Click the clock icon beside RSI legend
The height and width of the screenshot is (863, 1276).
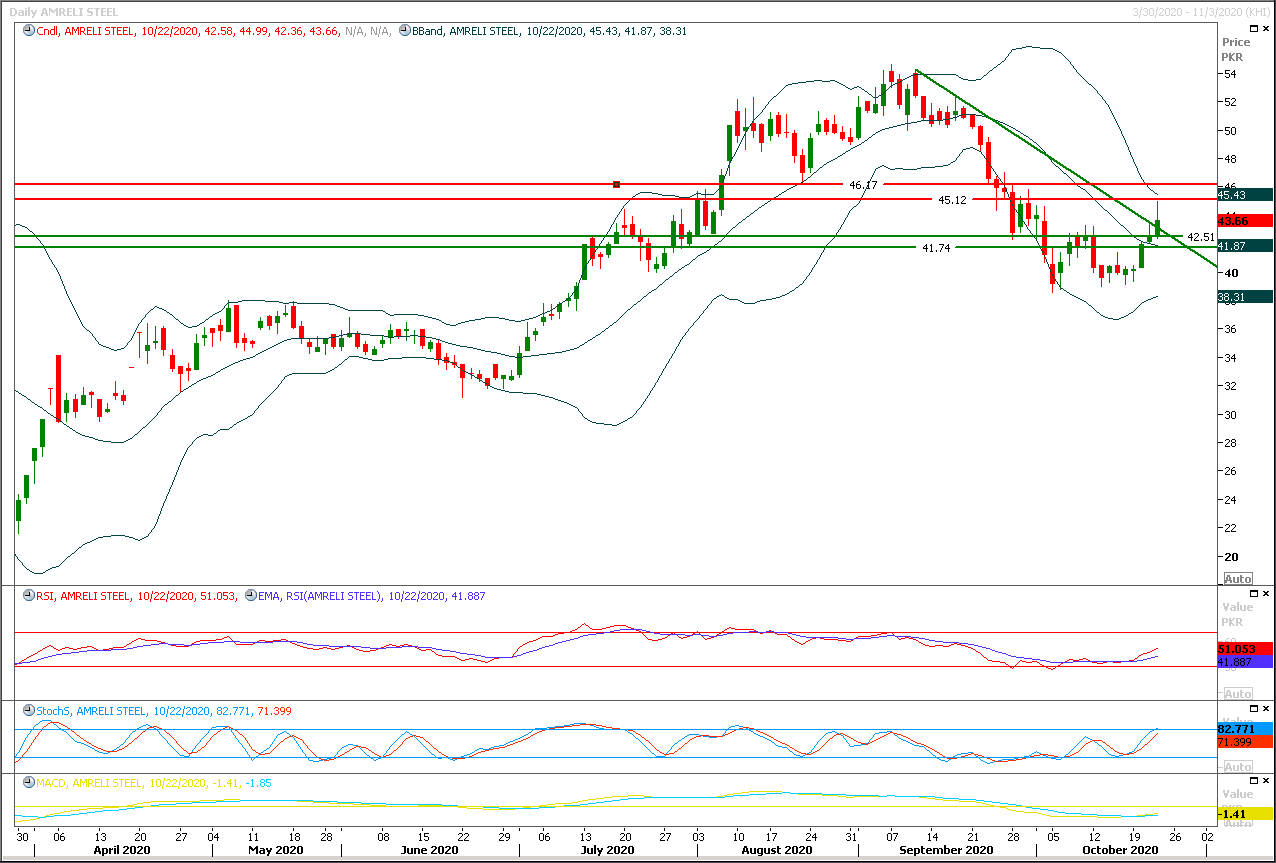pos(29,596)
